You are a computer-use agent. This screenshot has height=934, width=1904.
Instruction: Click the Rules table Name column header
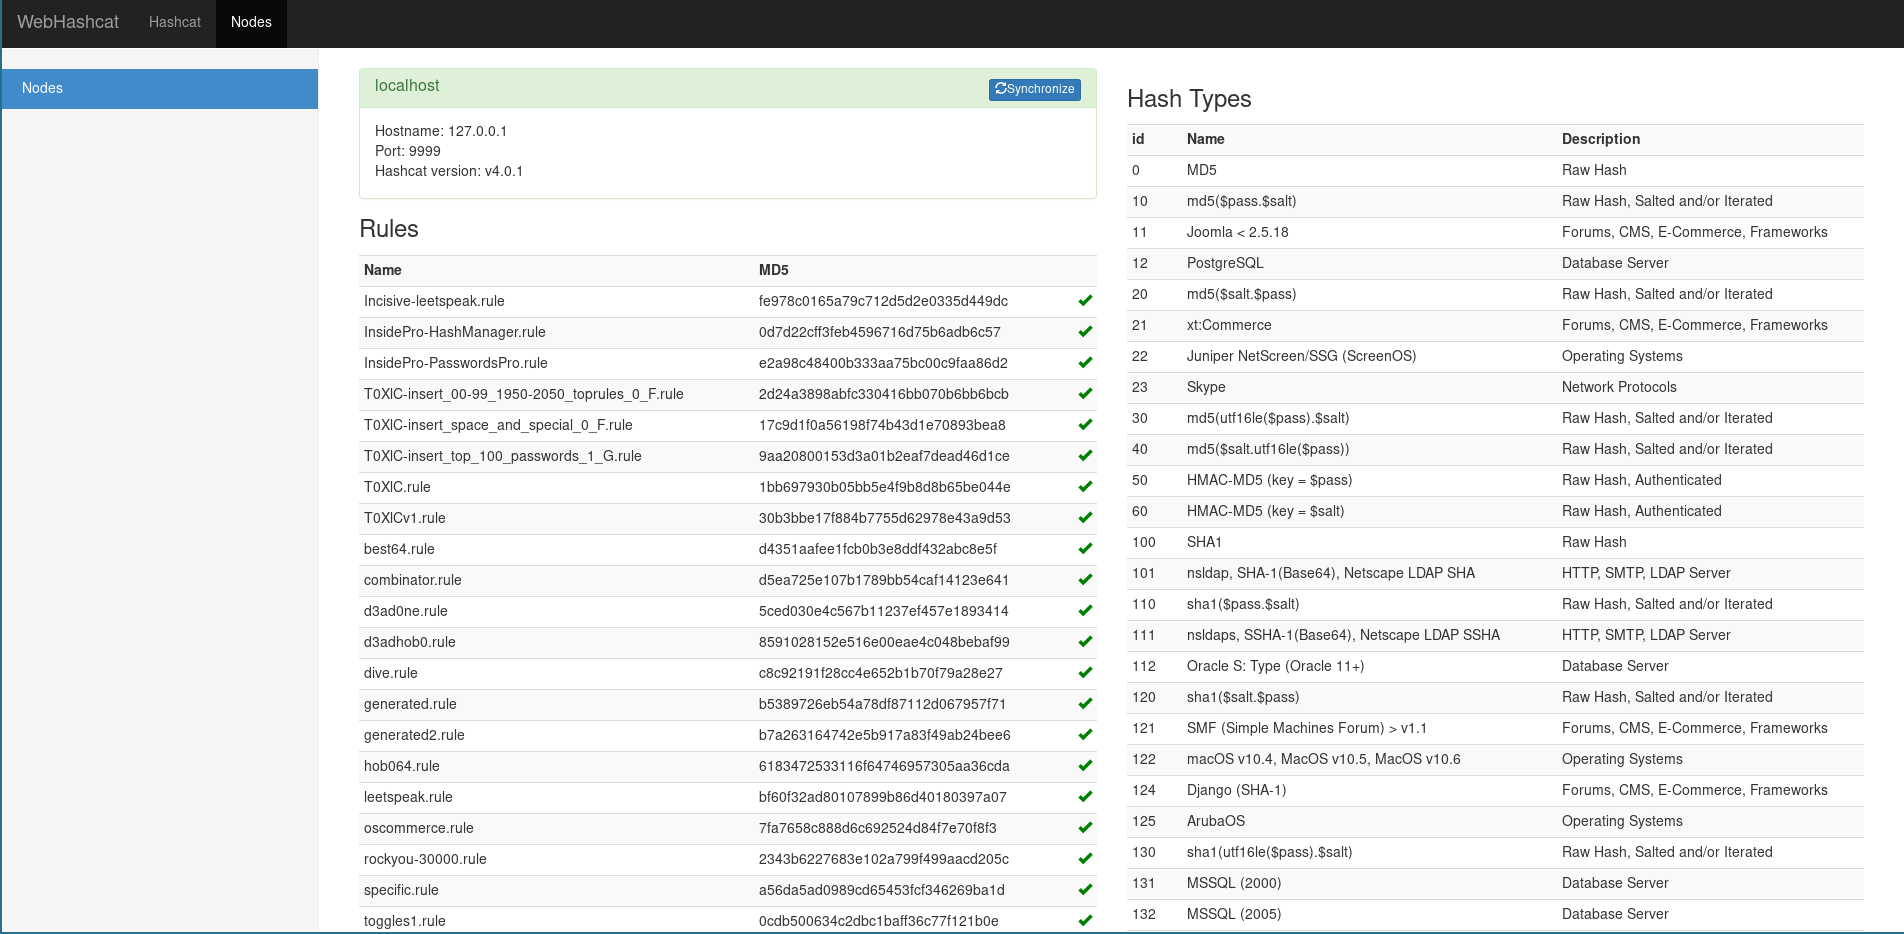383,270
